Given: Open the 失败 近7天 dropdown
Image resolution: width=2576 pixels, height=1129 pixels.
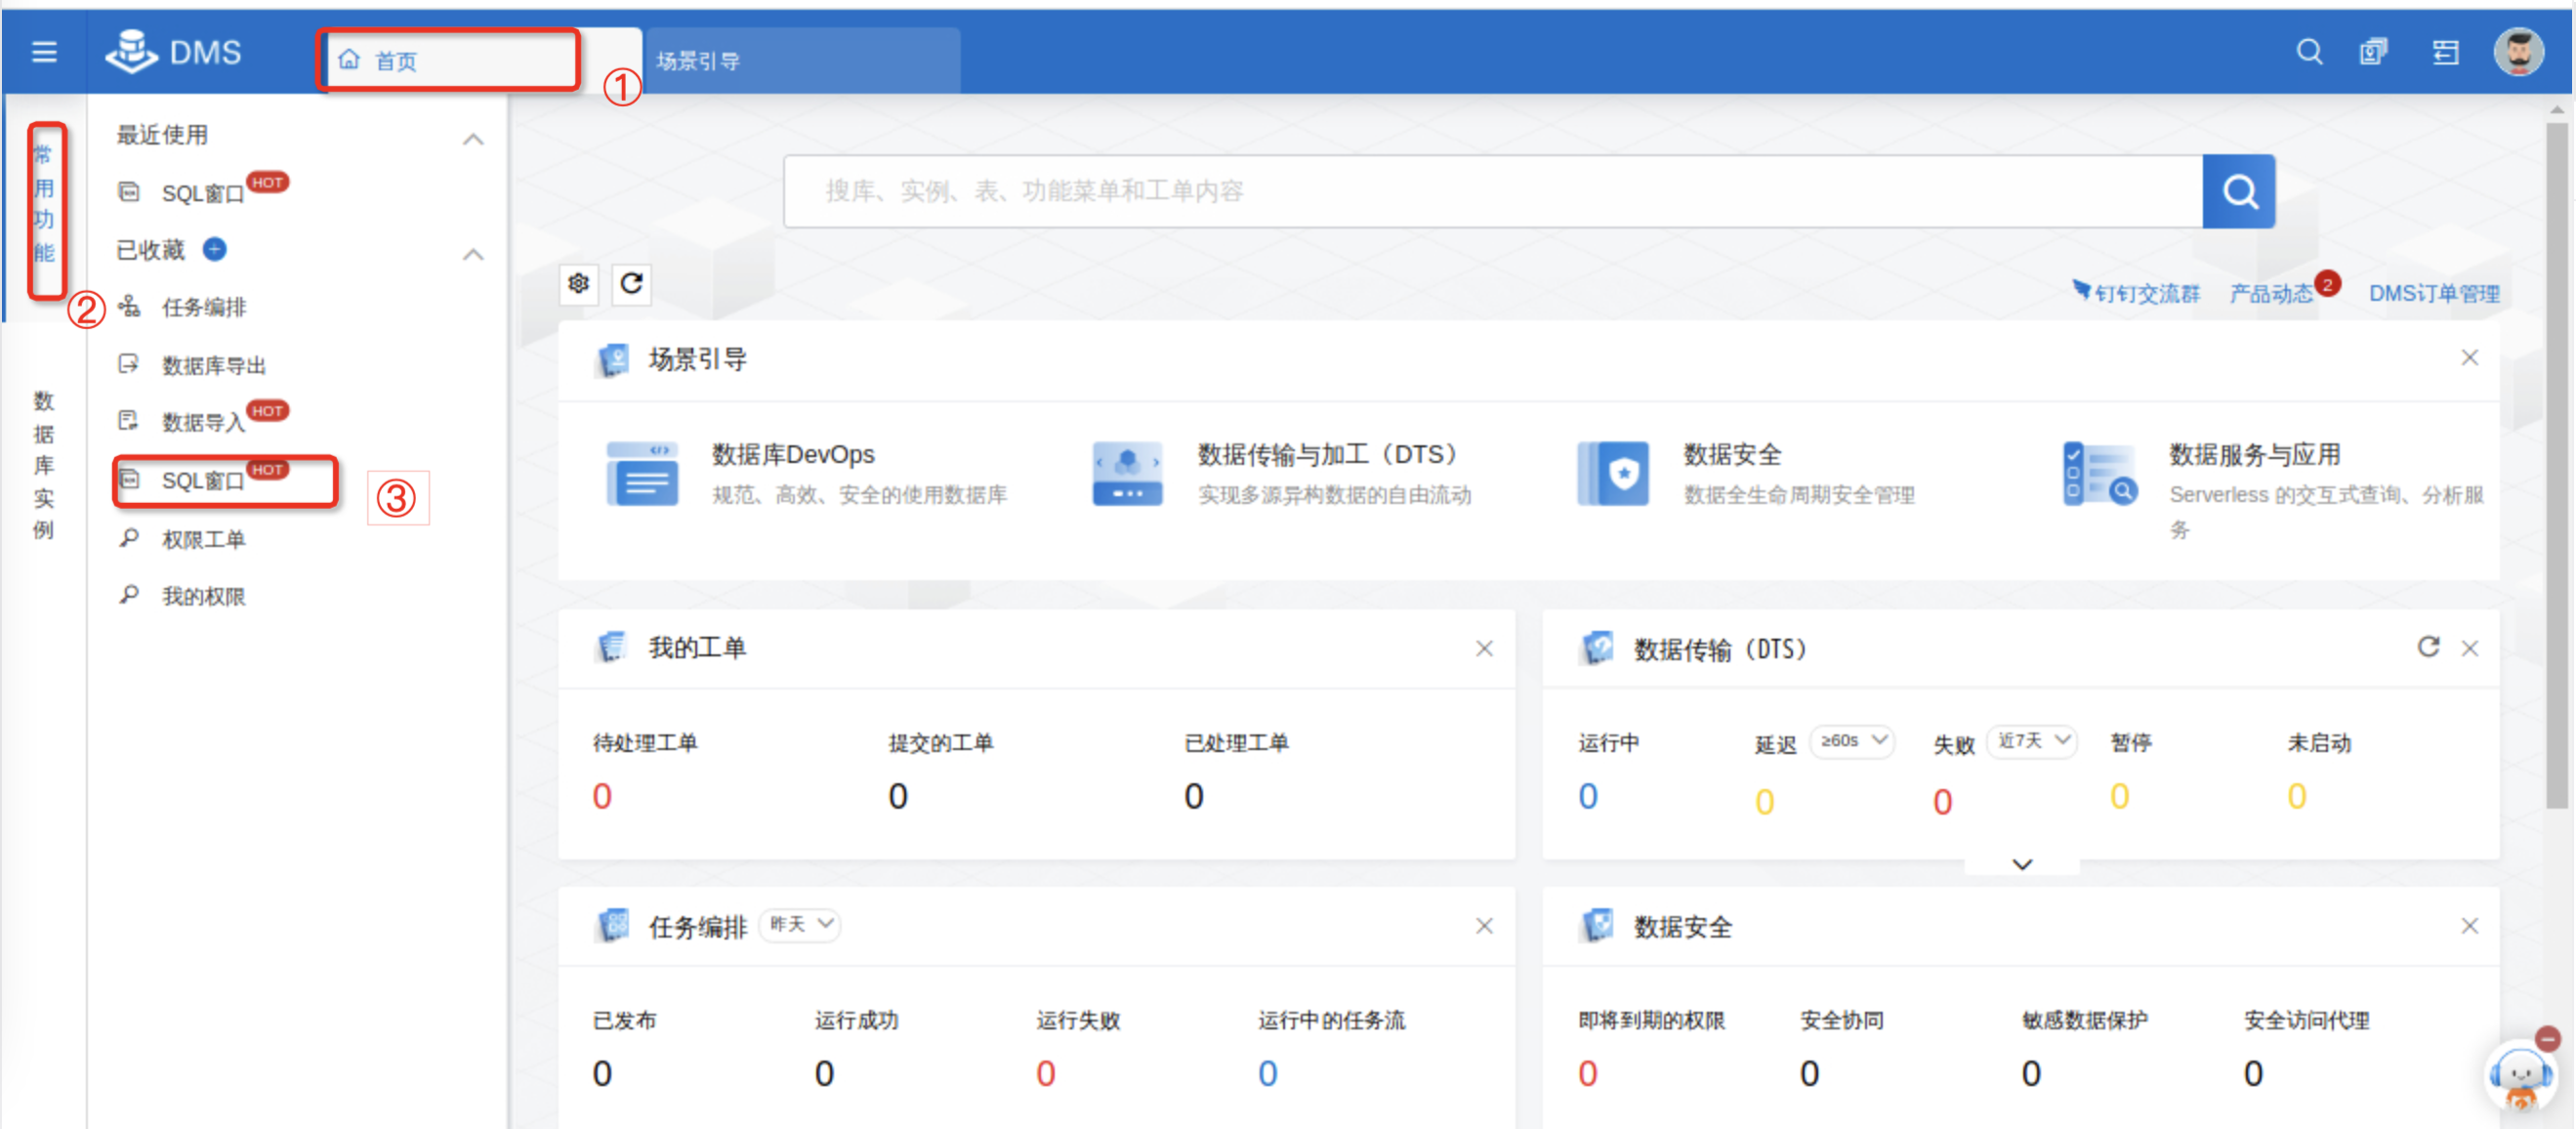Looking at the screenshot, I should (2032, 741).
